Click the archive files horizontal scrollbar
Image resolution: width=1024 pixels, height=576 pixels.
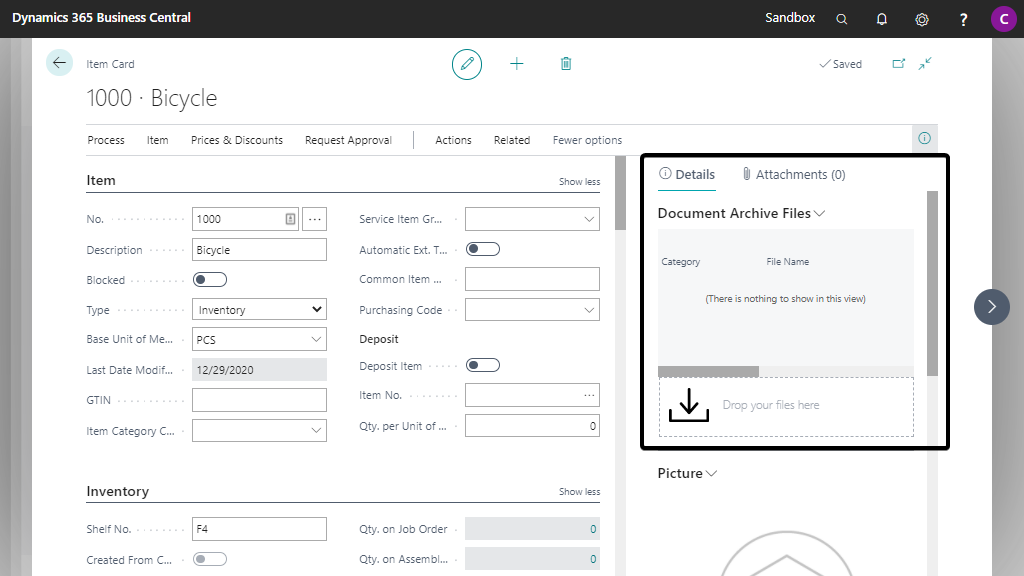pos(709,372)
